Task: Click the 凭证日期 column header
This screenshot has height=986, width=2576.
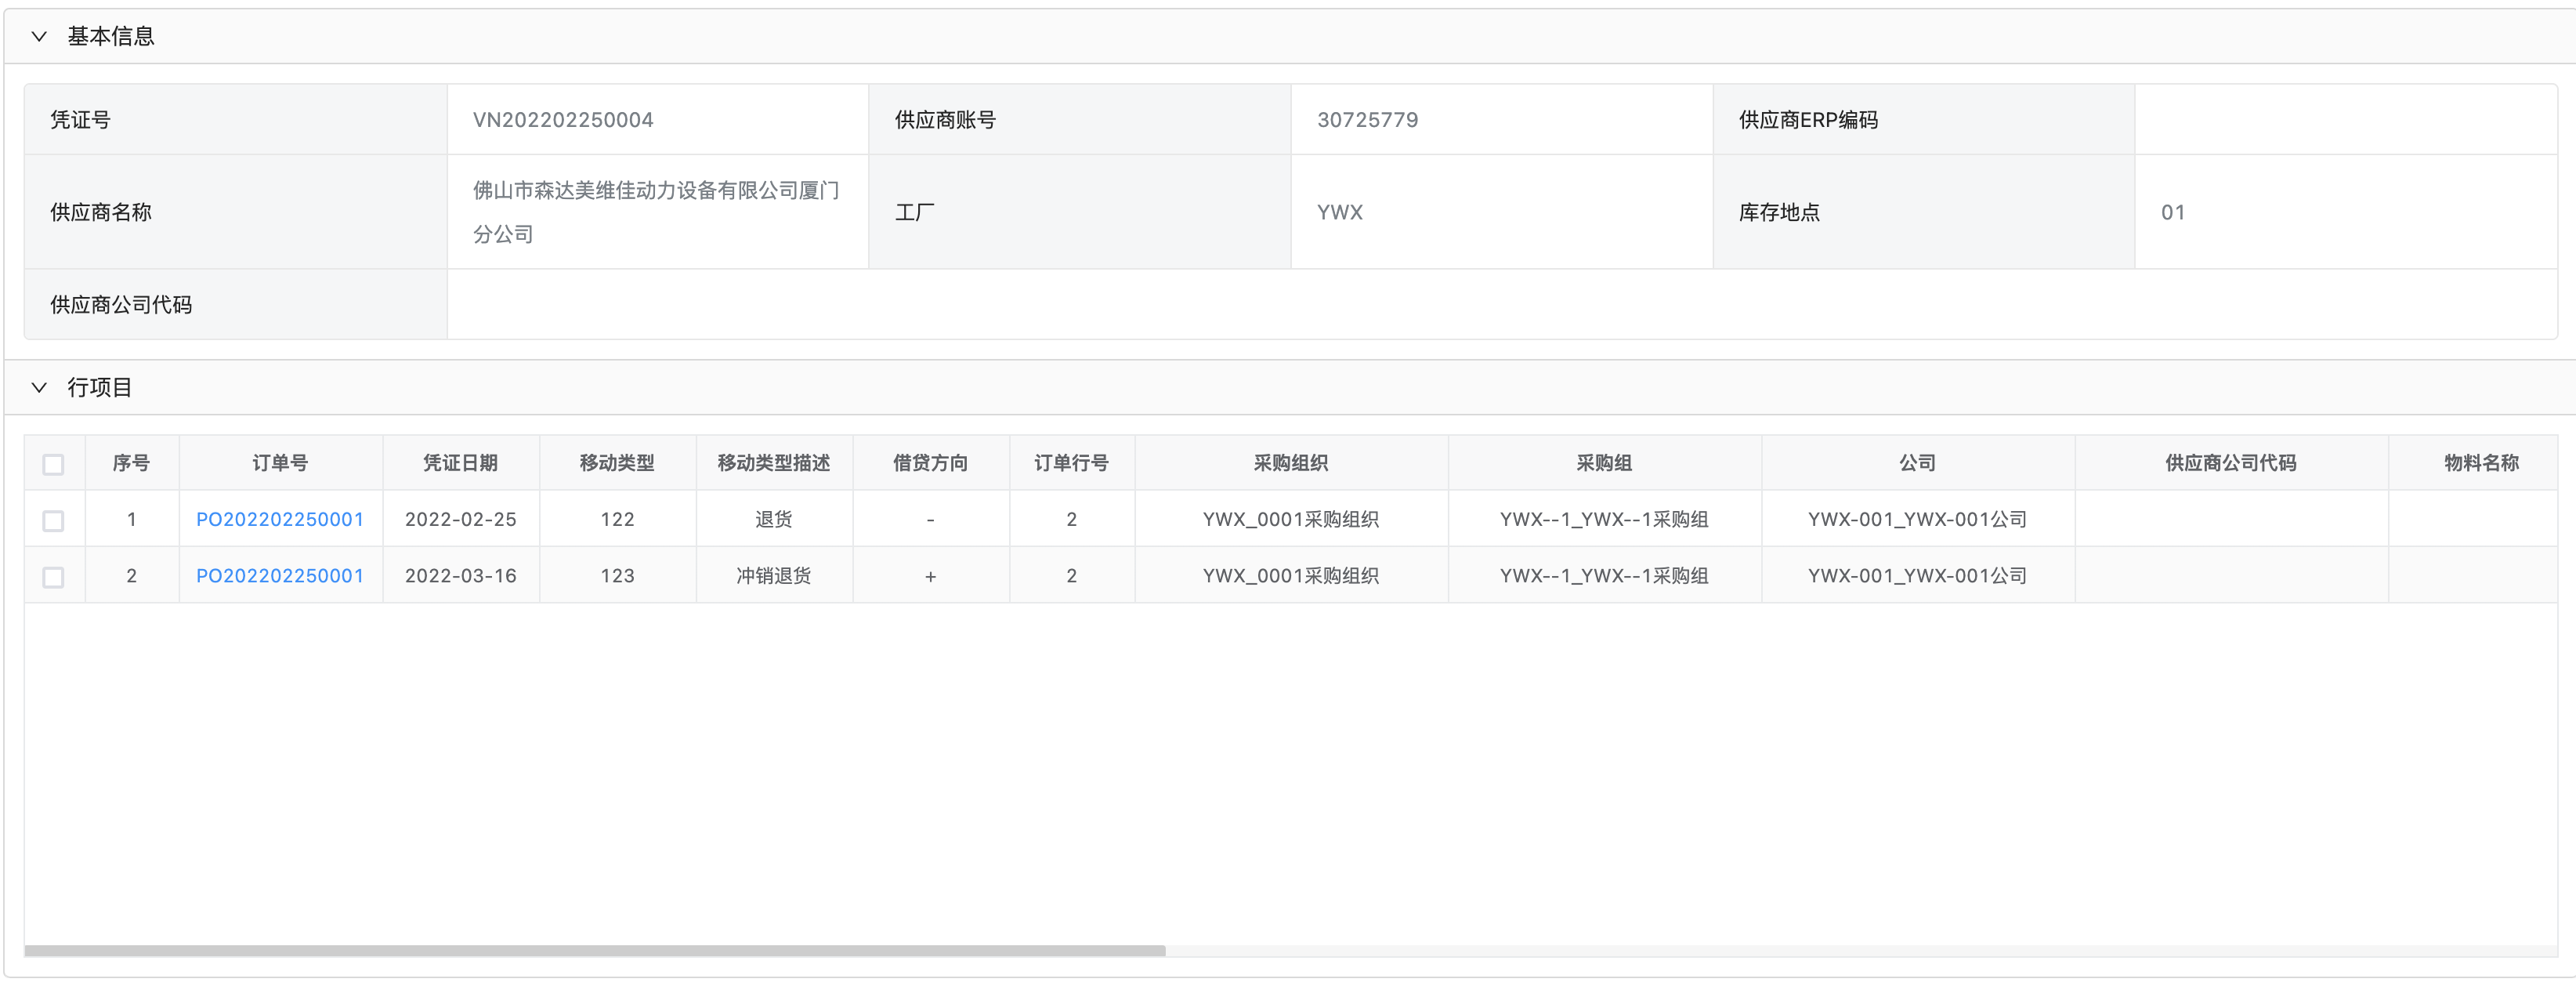Action: pos(460,463)
